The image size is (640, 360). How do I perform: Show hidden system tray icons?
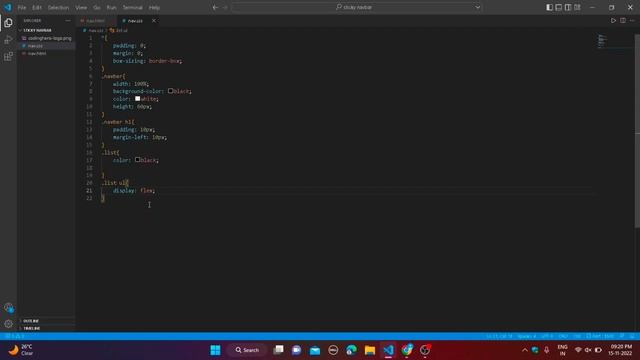click(524, 350)
